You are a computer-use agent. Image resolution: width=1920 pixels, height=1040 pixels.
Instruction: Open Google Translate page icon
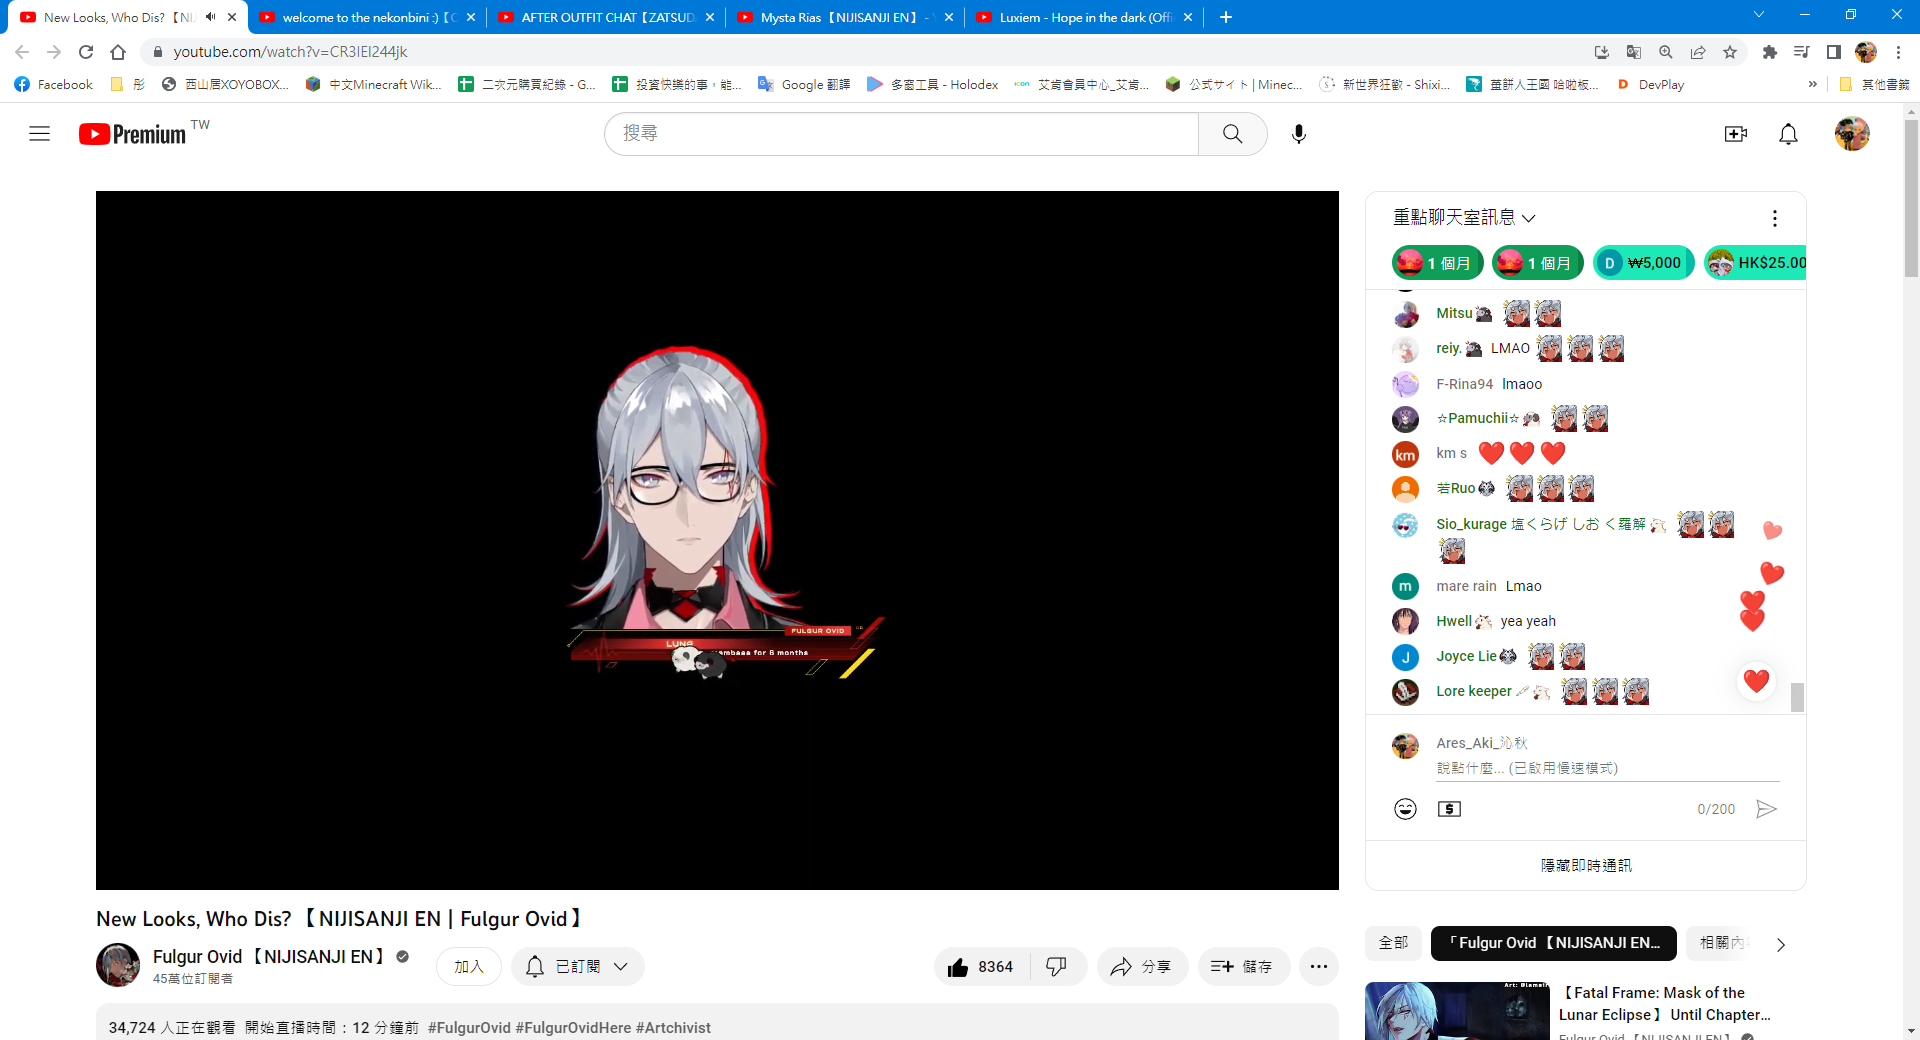[x=1634, y=52]
